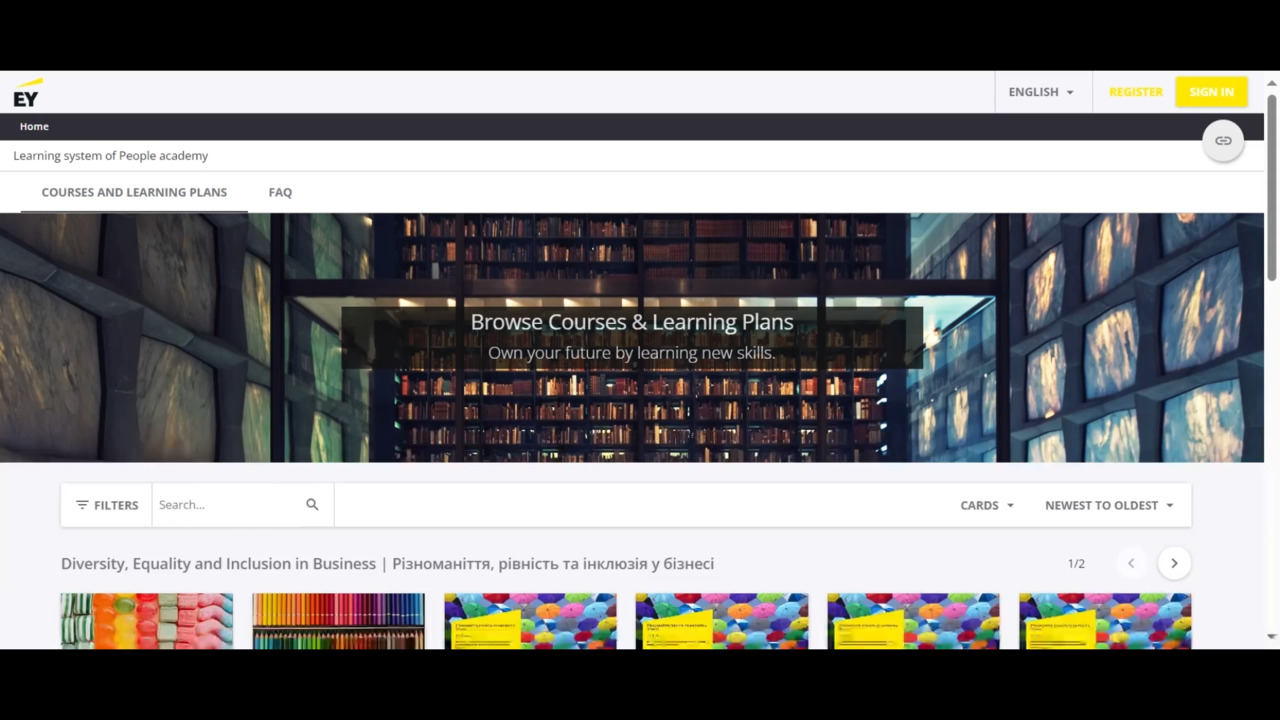Open the Newest to Oldest sort dropdown
Screen dimensions: 1280x720
tap(1108, 505)
